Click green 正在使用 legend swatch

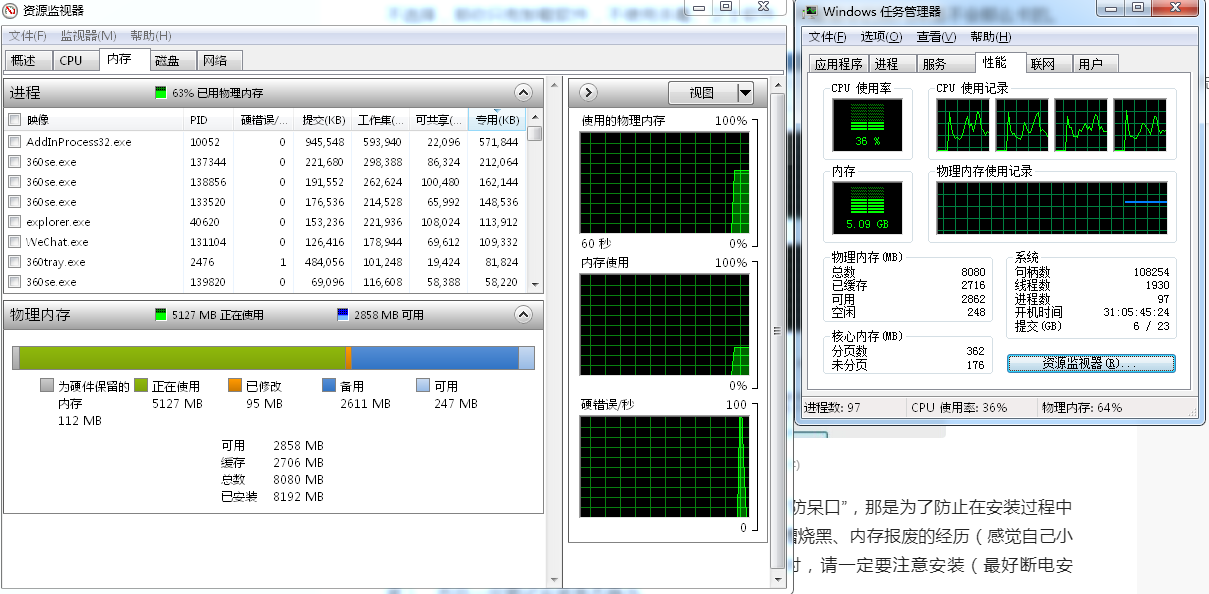click(x=141, y=386)
